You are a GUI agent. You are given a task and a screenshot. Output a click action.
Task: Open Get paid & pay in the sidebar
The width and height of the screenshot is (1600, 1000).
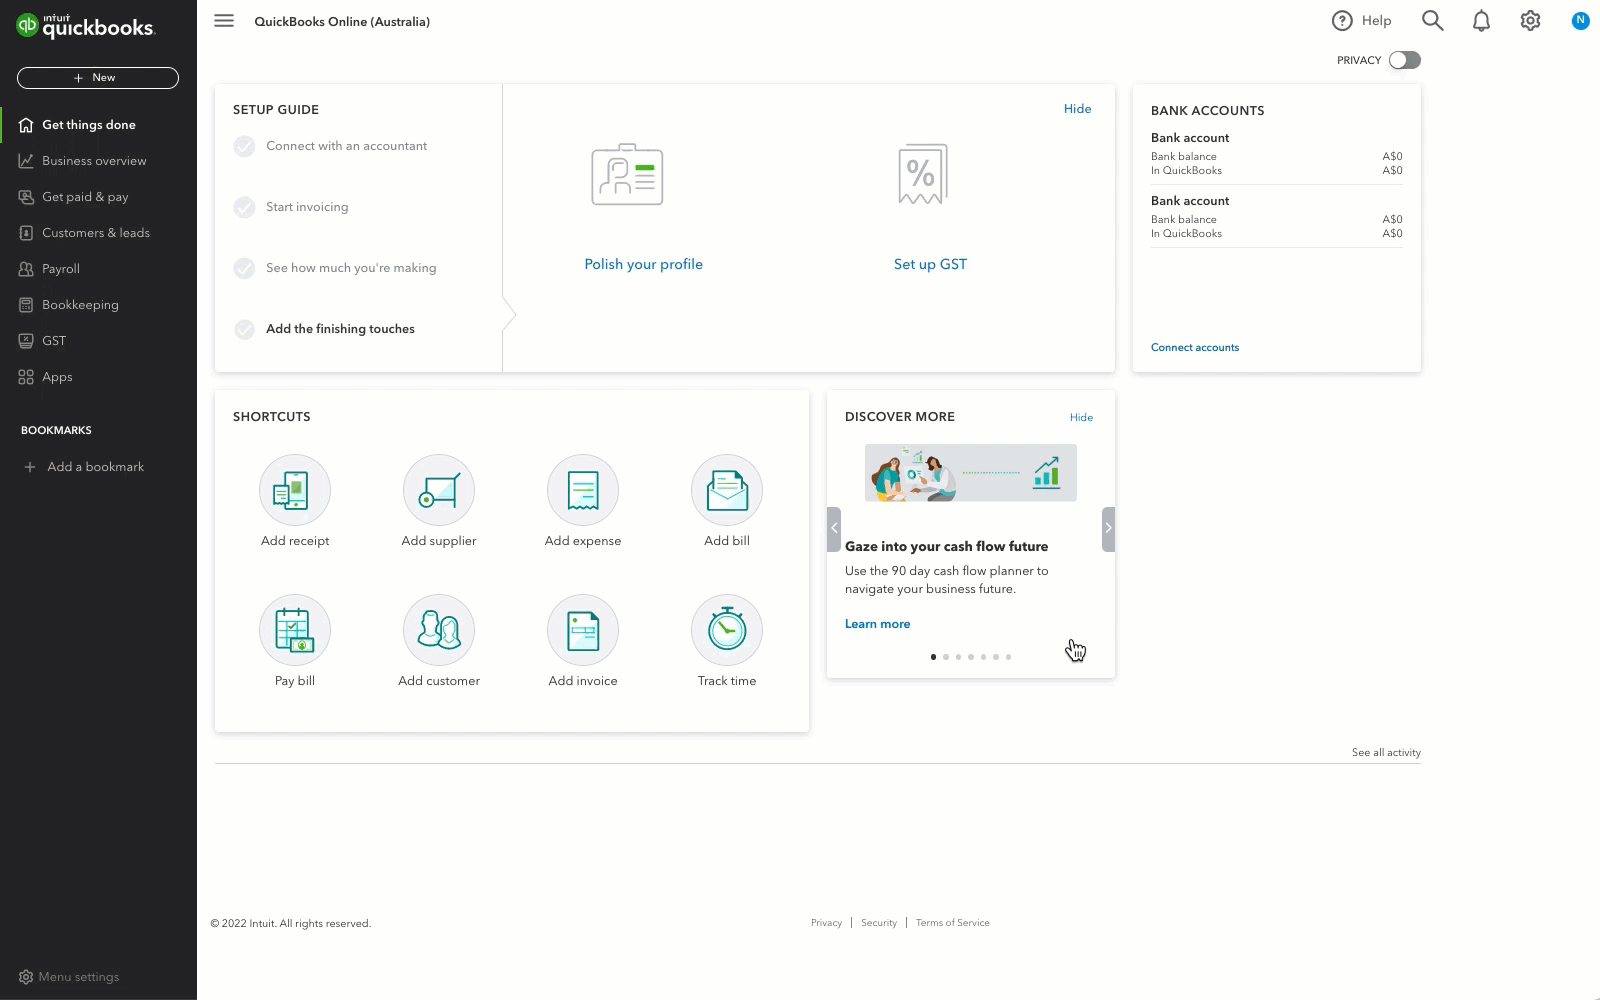(x=98, y=197)
